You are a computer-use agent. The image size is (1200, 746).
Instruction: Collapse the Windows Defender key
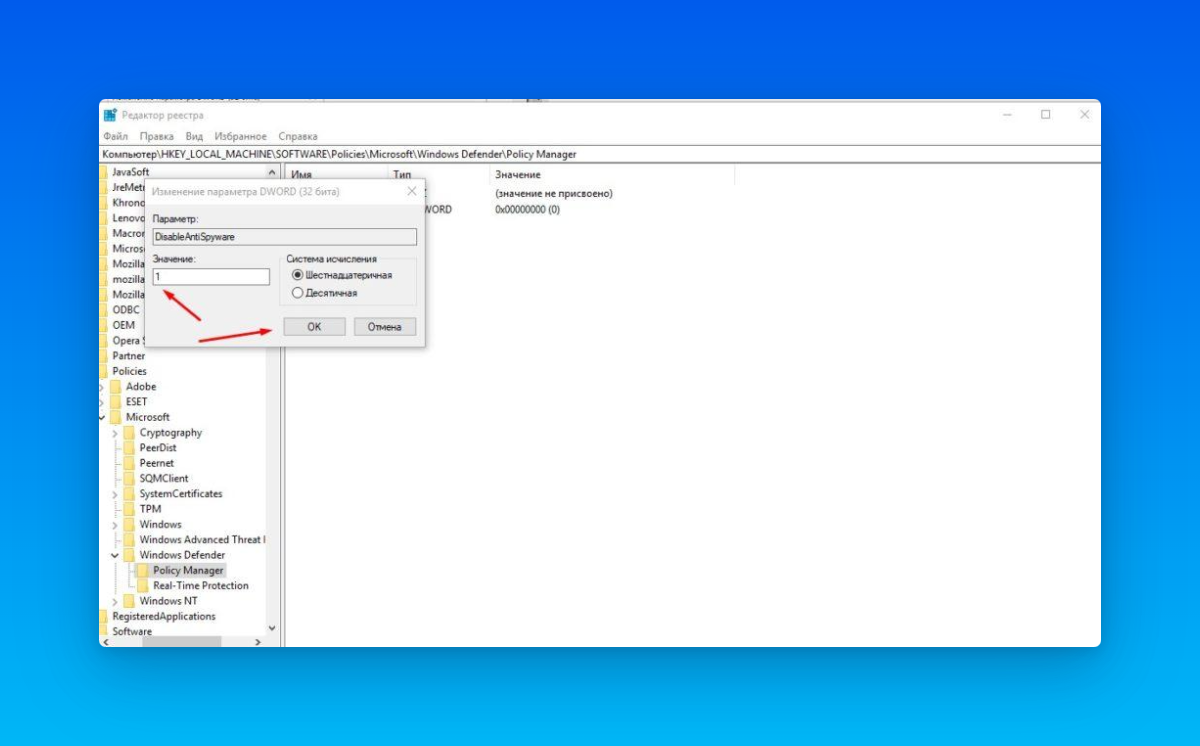(115, 555)
